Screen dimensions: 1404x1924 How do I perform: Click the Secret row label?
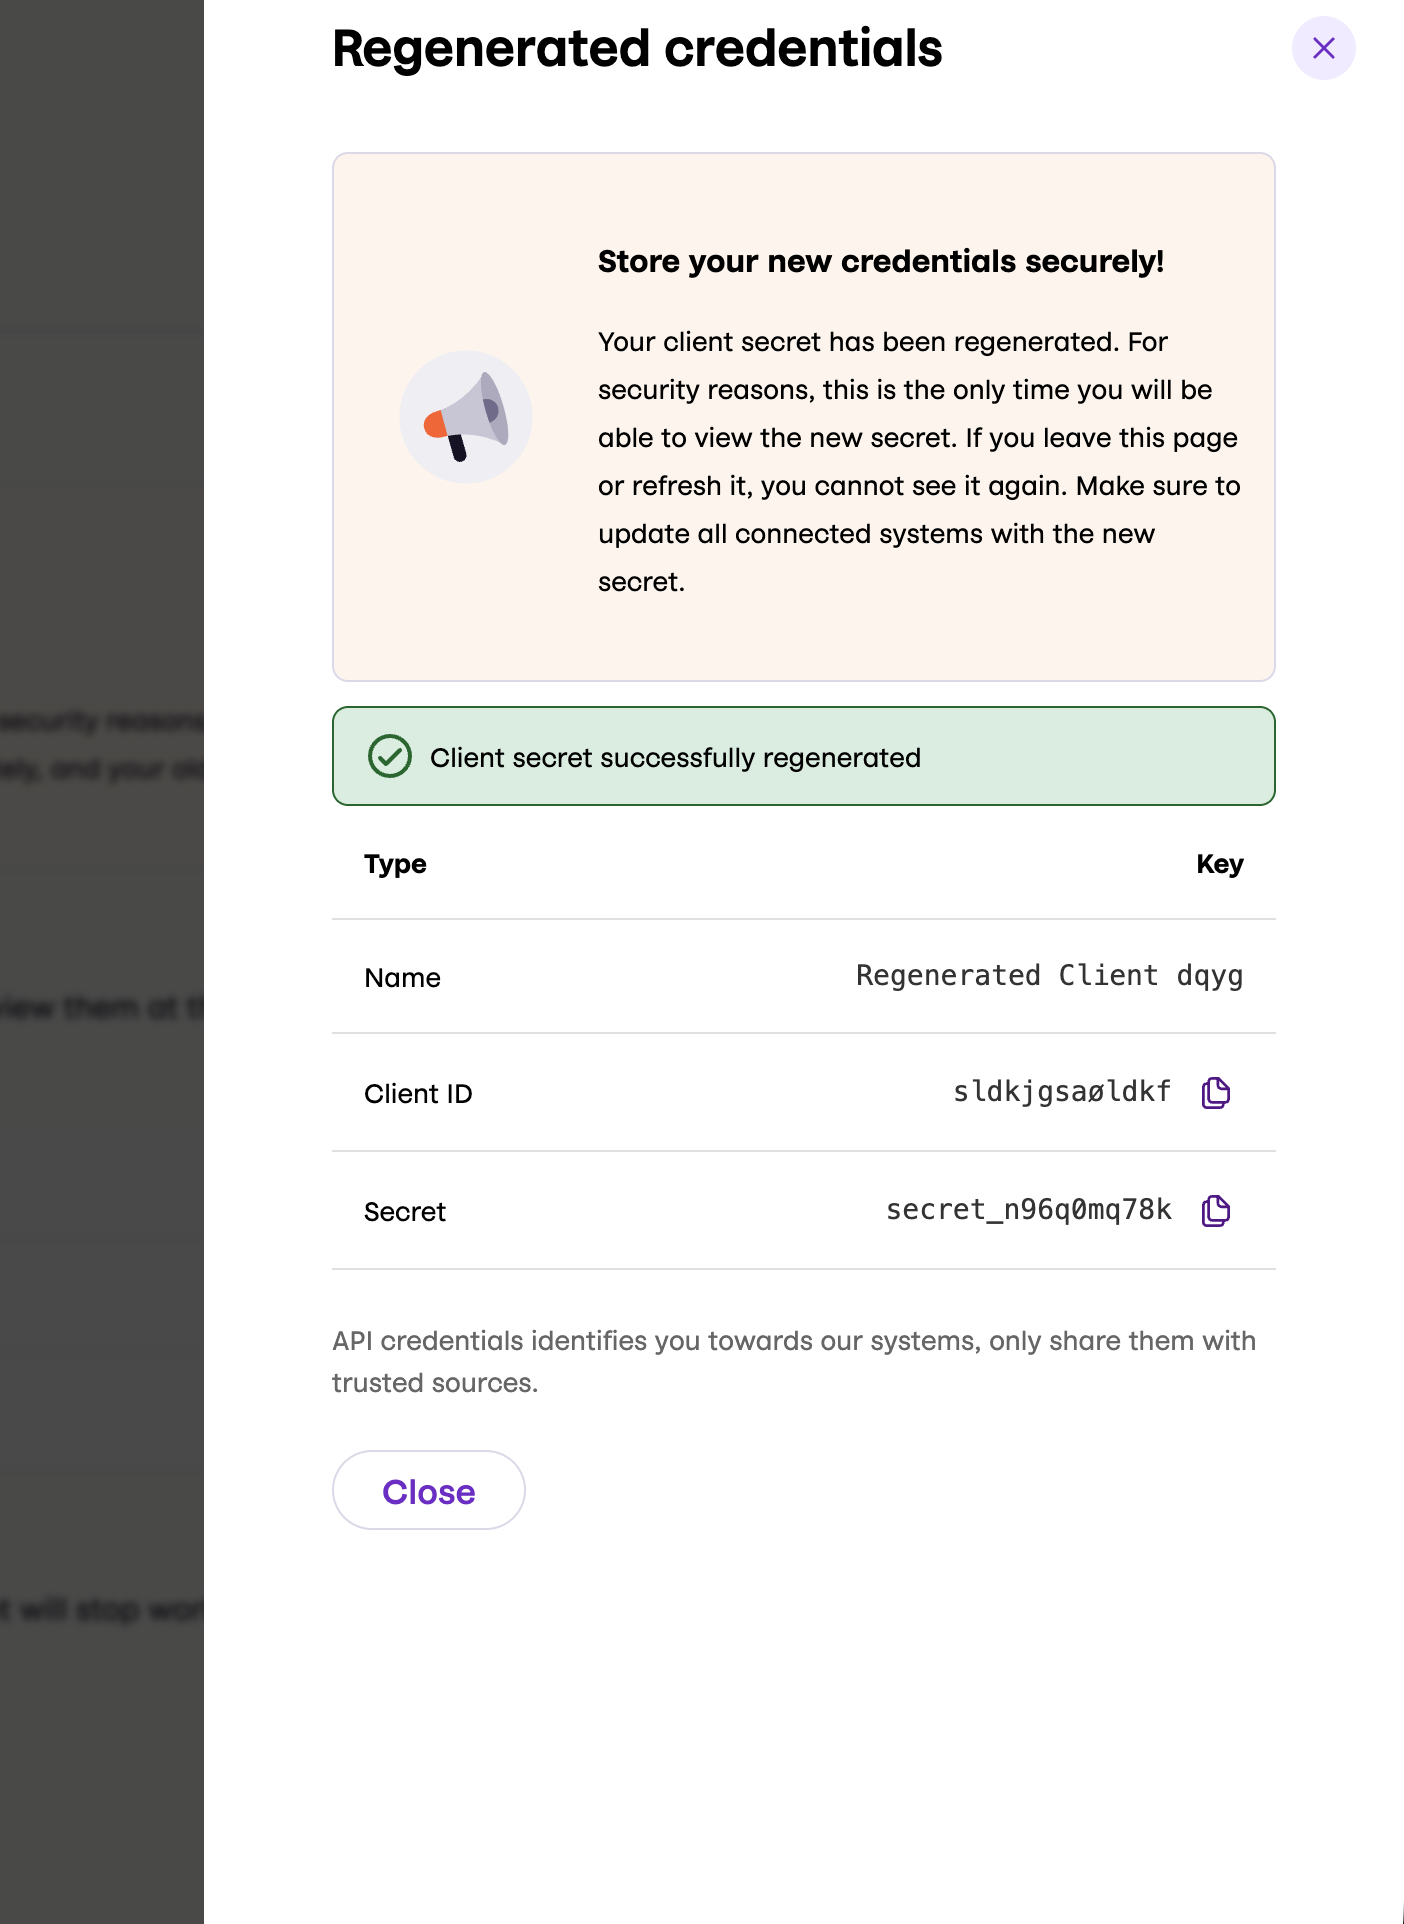click(405, 1212)
